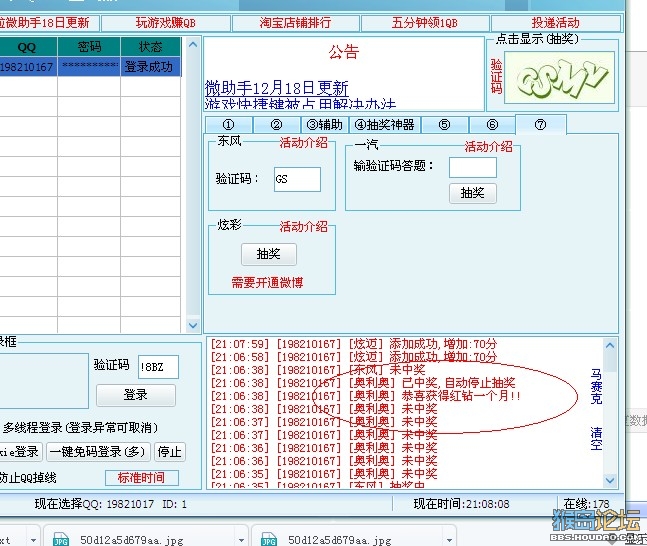Switch to tab ⑤

click(444, 125)
